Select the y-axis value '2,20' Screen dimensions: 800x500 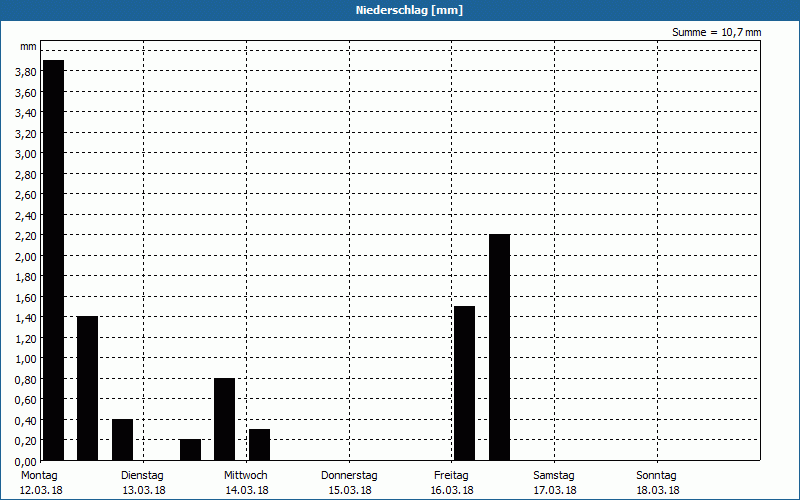26,236
